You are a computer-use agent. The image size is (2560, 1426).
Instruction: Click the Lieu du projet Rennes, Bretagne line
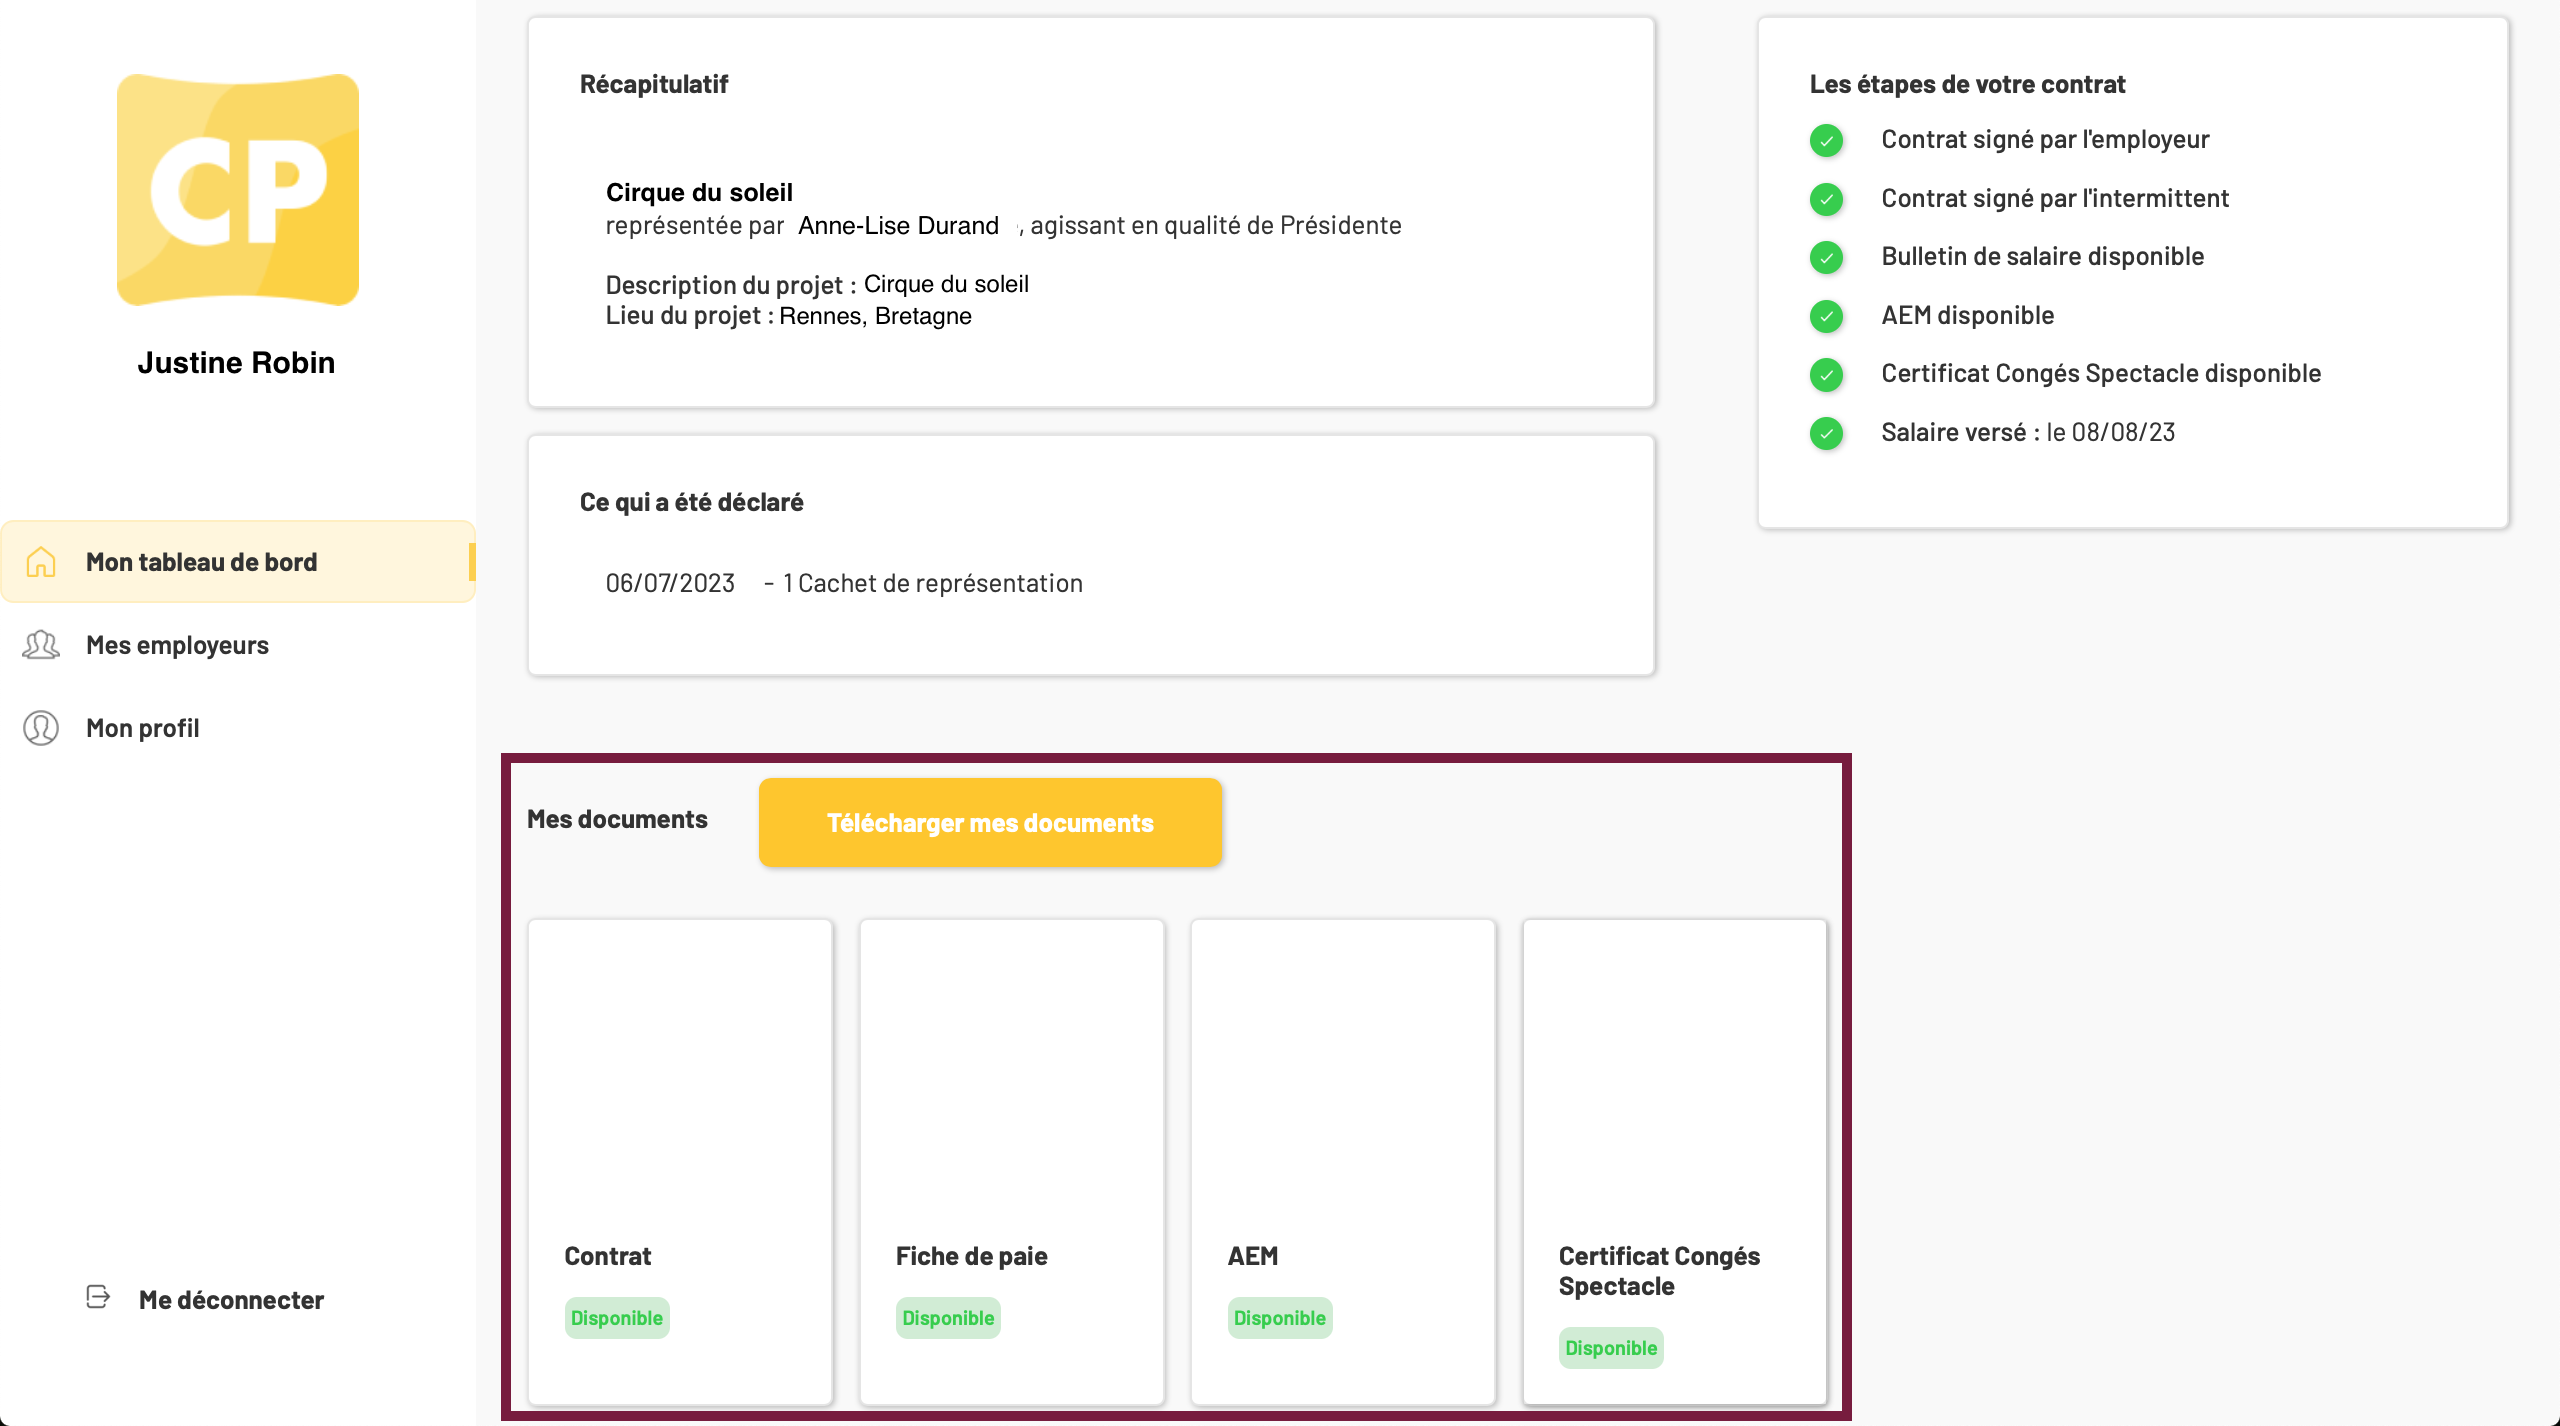tap(788, 316)
